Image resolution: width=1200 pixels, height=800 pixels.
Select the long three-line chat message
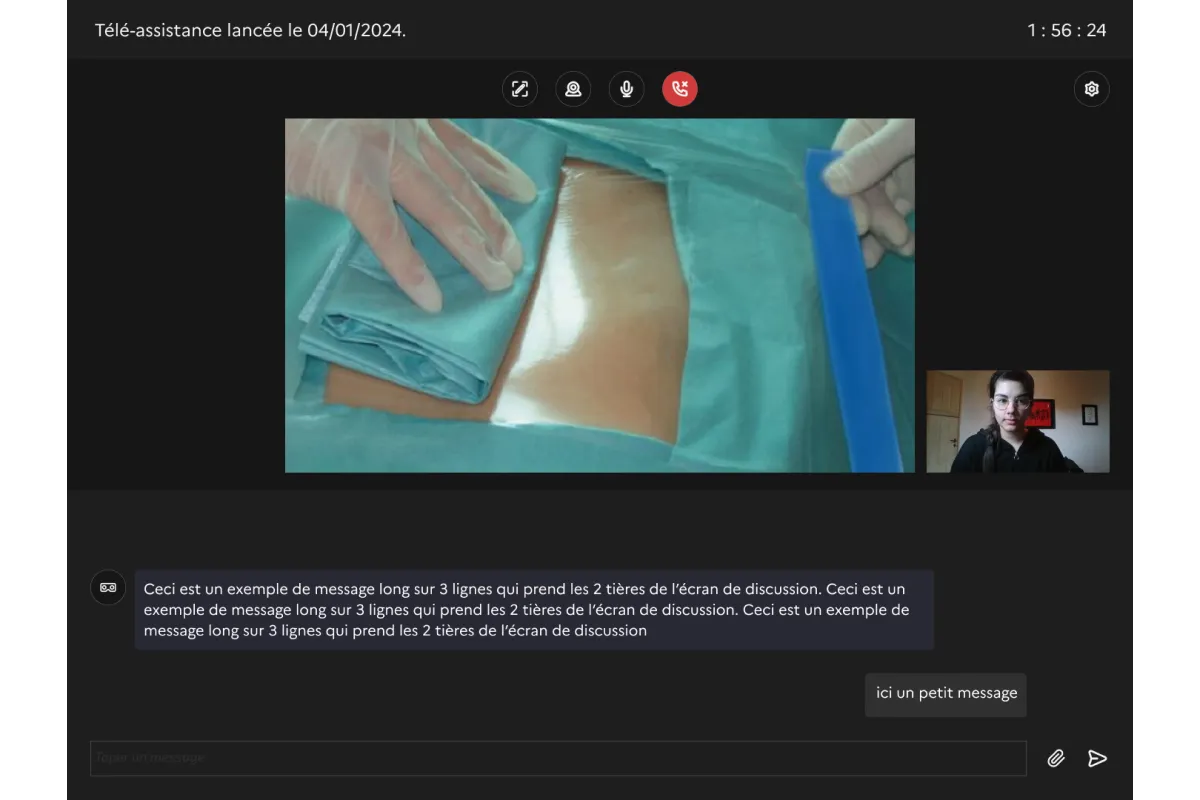click(535, 609)
